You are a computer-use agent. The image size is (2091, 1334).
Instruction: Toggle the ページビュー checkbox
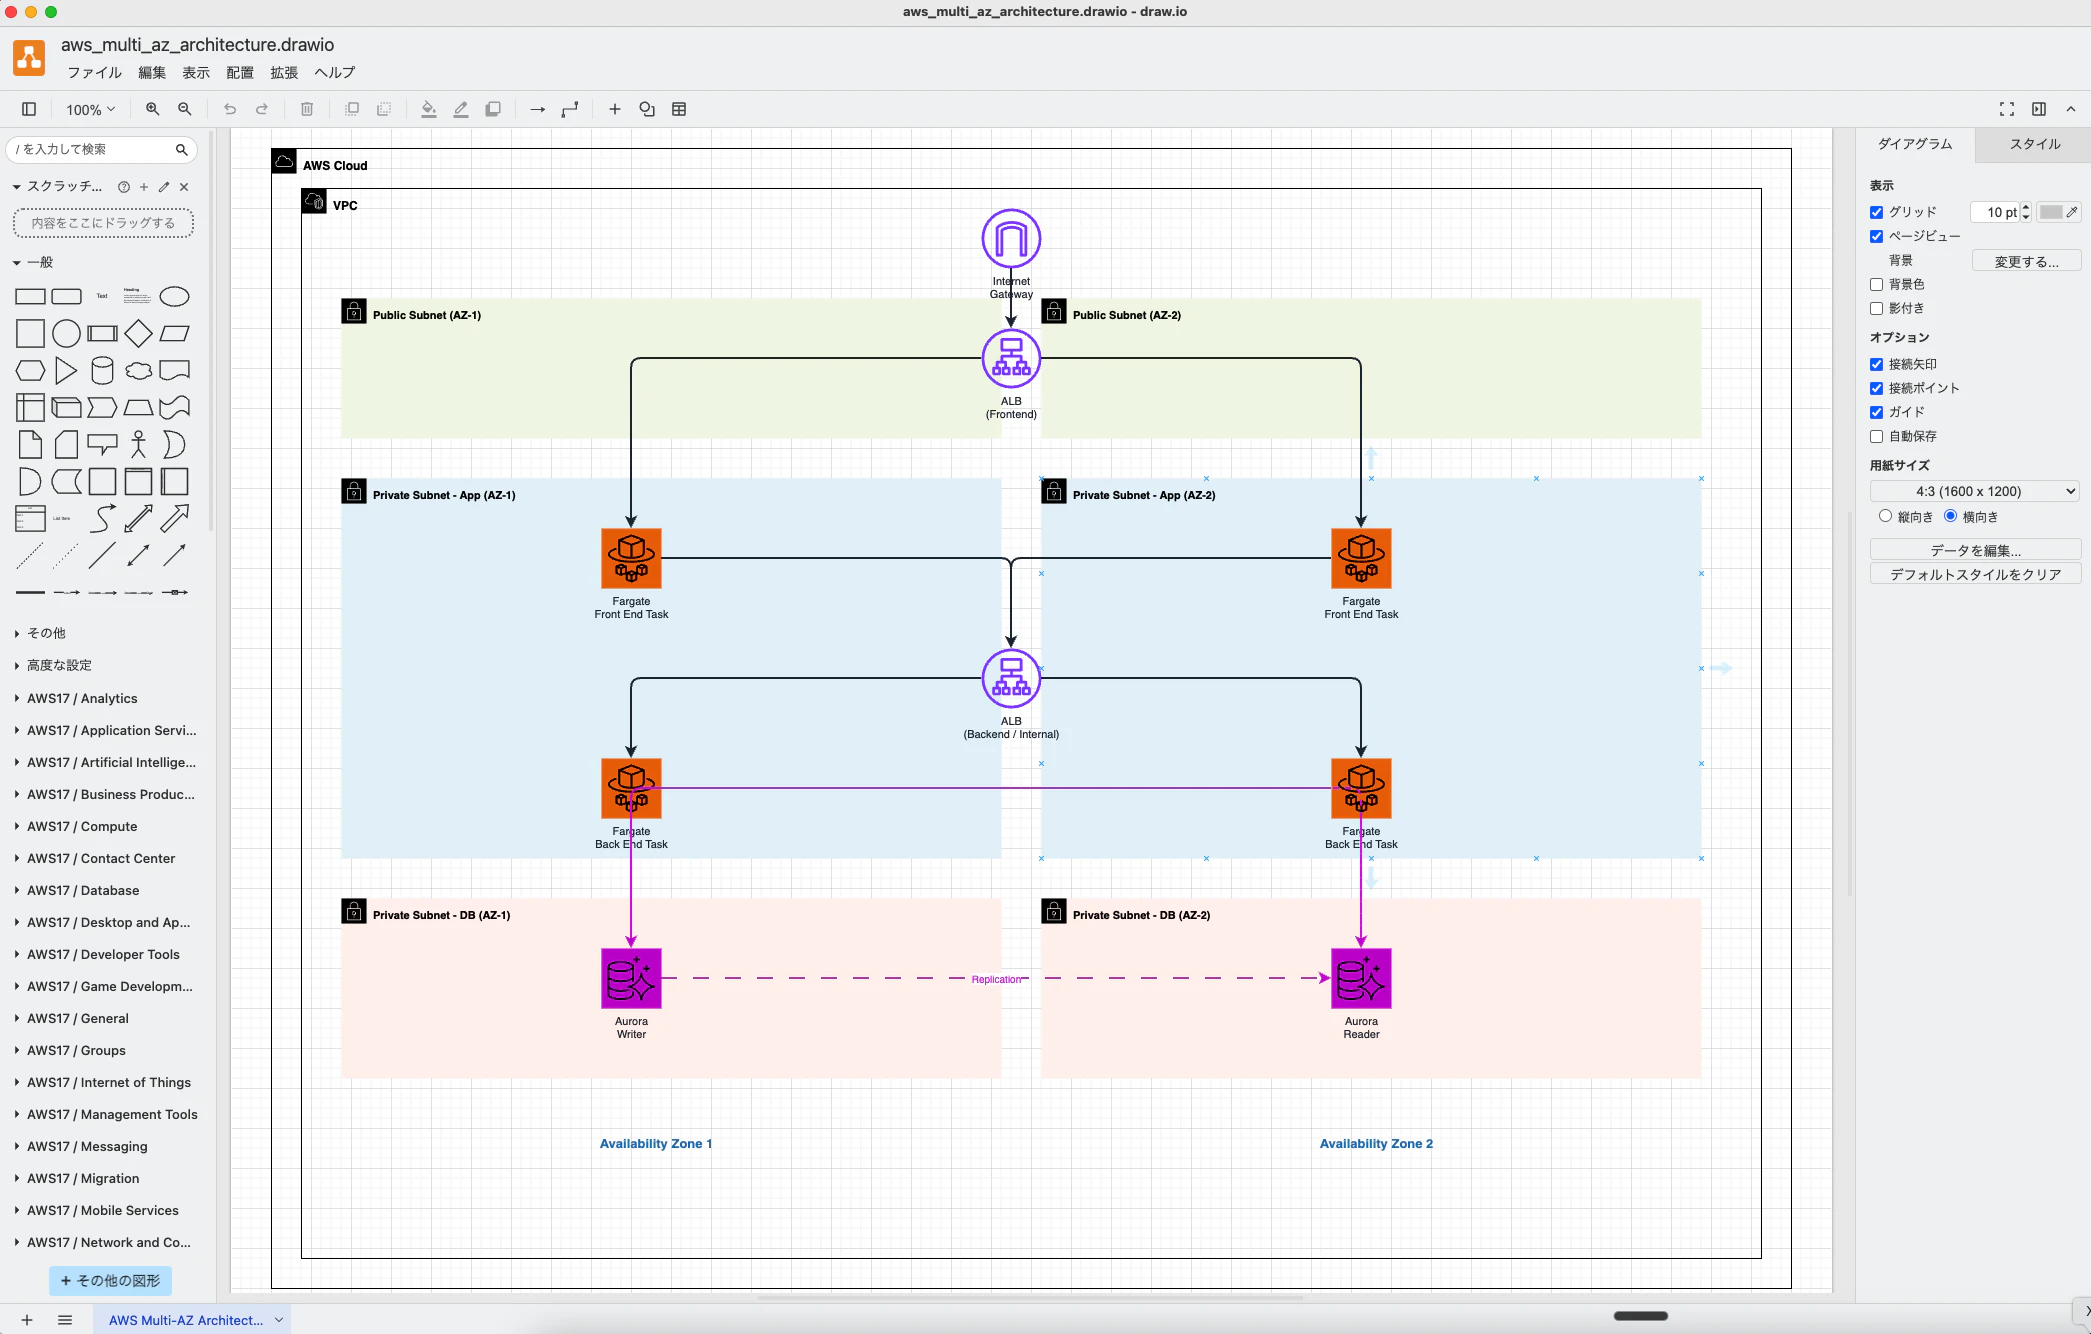point(1877,236)
